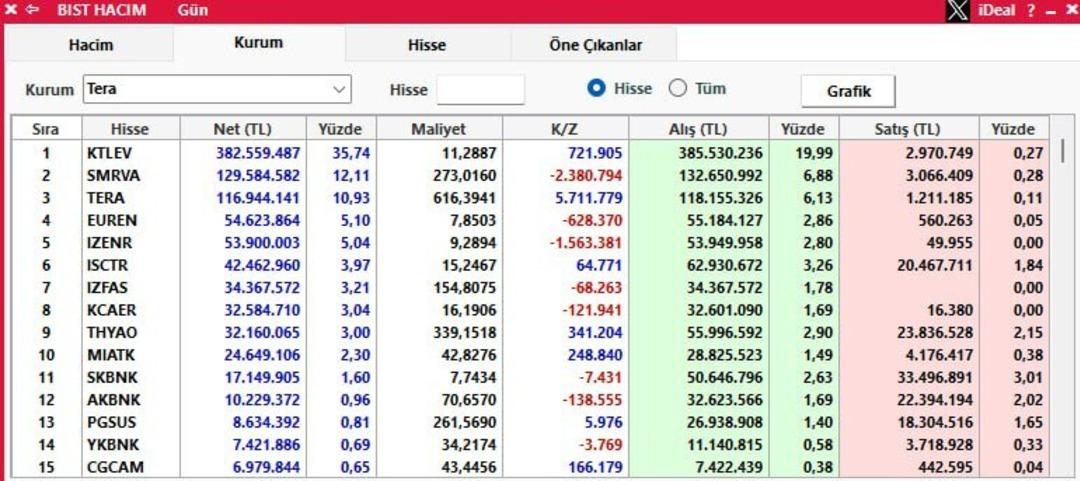Click K/Z value 166.179
The image size is (1080, 481).
tap(596, 467)
